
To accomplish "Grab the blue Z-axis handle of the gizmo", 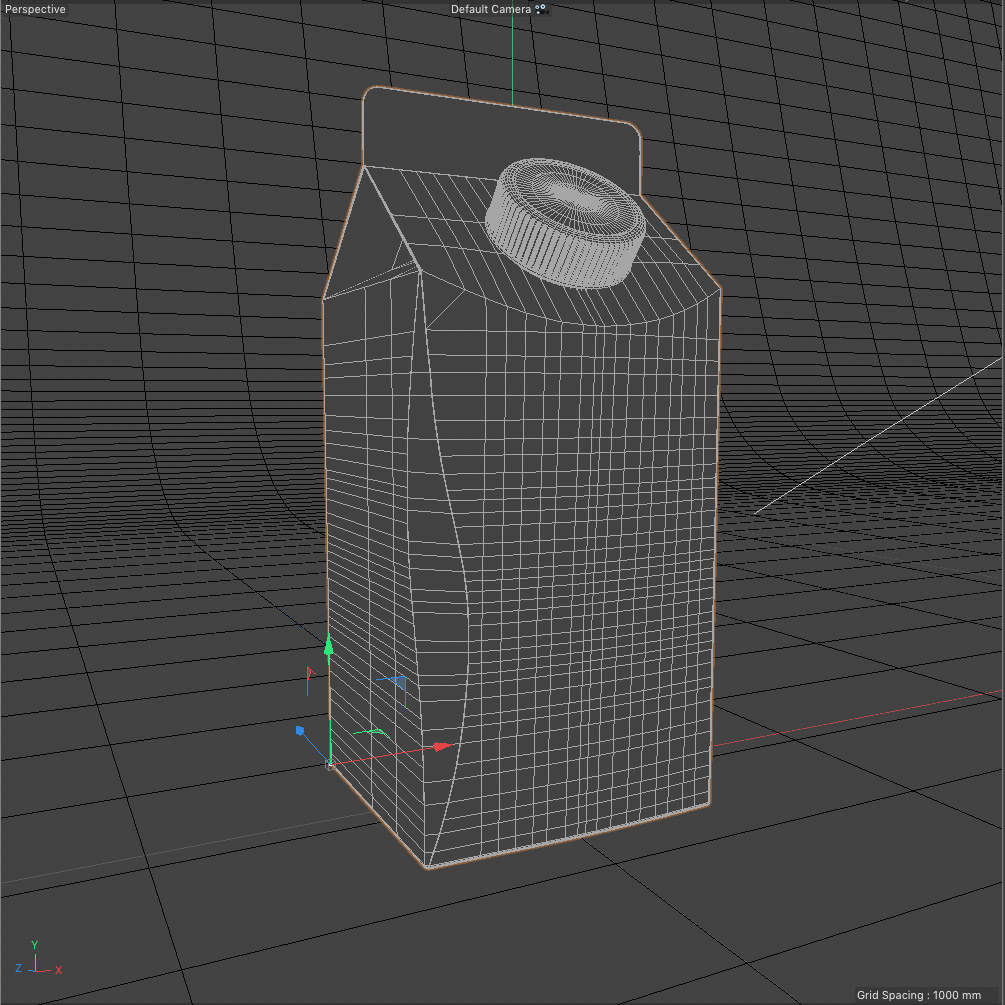I will tap(299, 730).
